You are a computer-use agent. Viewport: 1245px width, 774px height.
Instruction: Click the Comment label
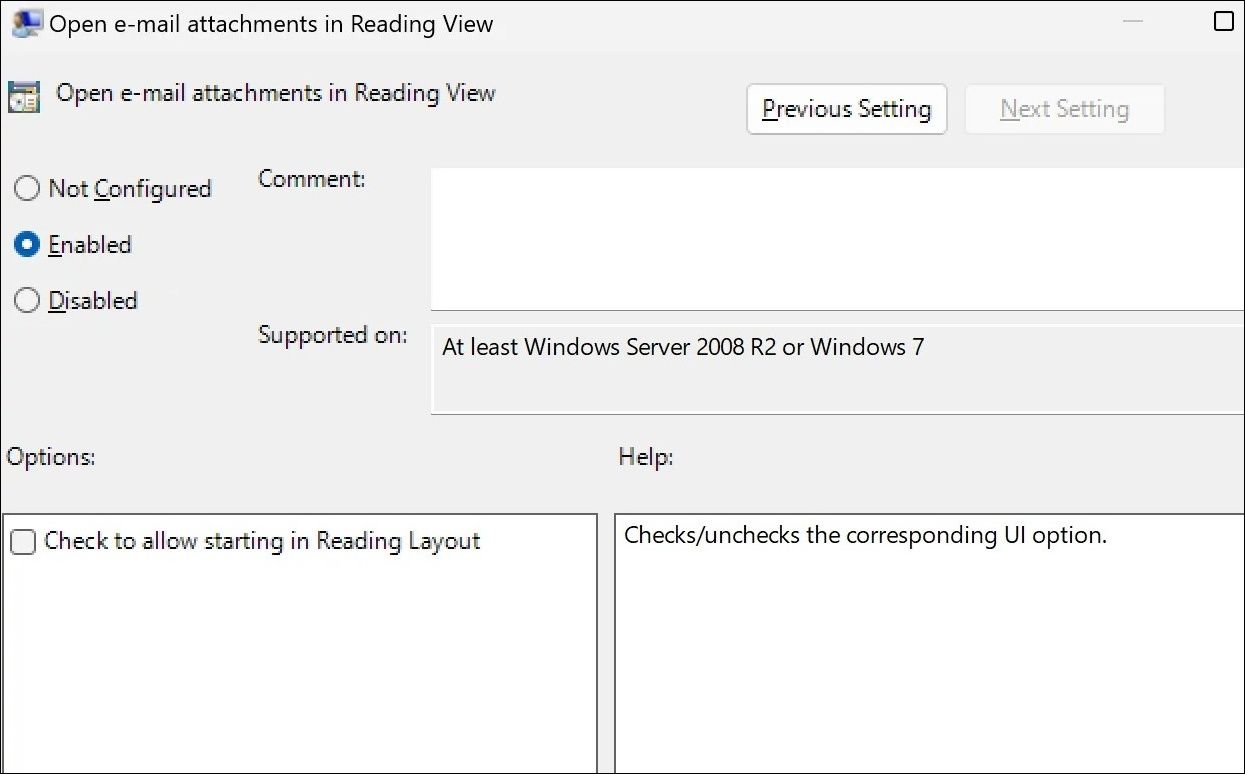point(312,180)
